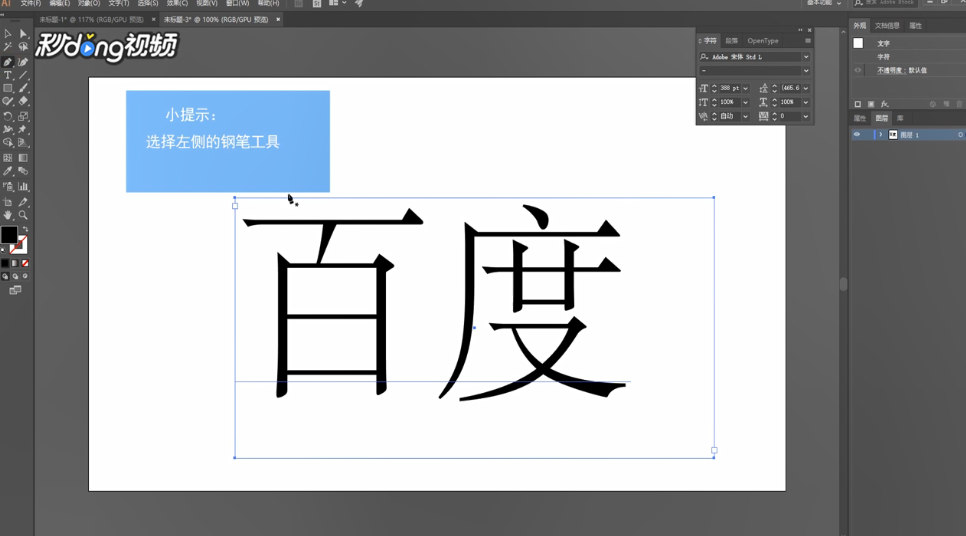This screenshot has width=966, height=536.
Task: Click the swap fill and stroke arrow
Action: (25, 229)
